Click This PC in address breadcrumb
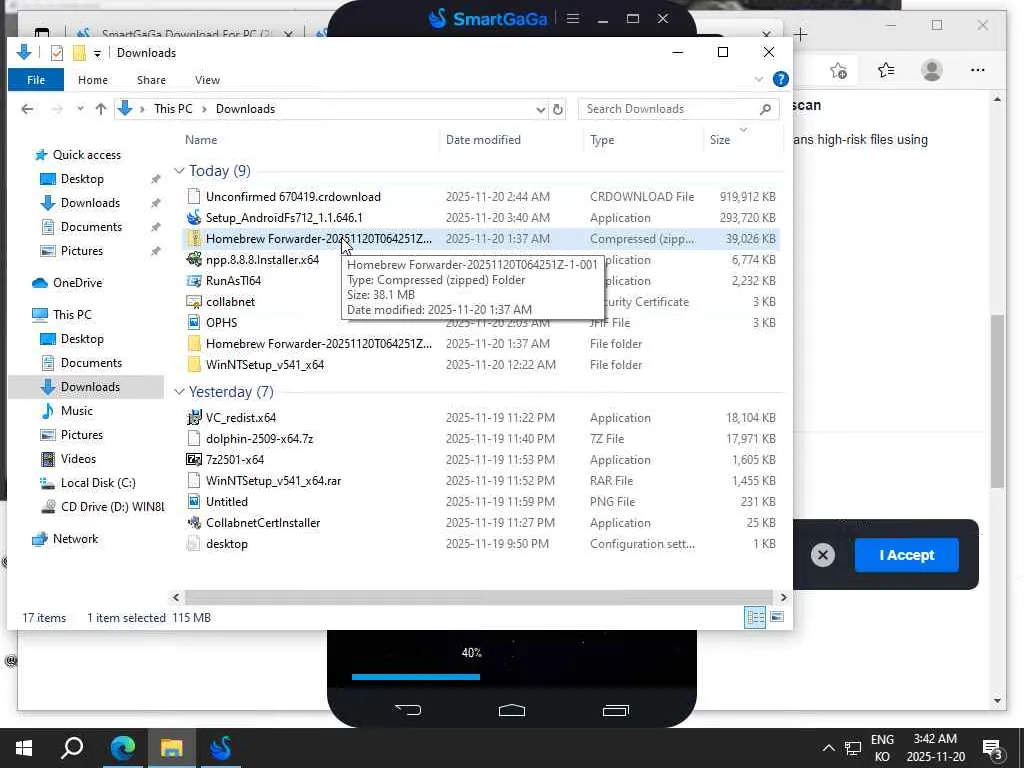 173,109
